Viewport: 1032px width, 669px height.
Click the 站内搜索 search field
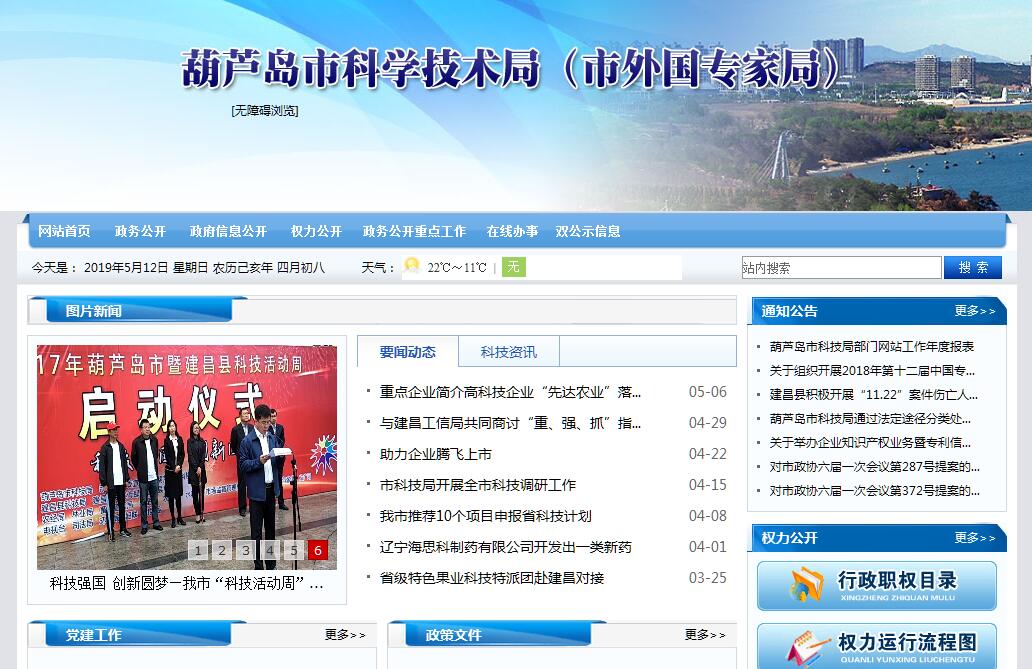click(841, 267)
